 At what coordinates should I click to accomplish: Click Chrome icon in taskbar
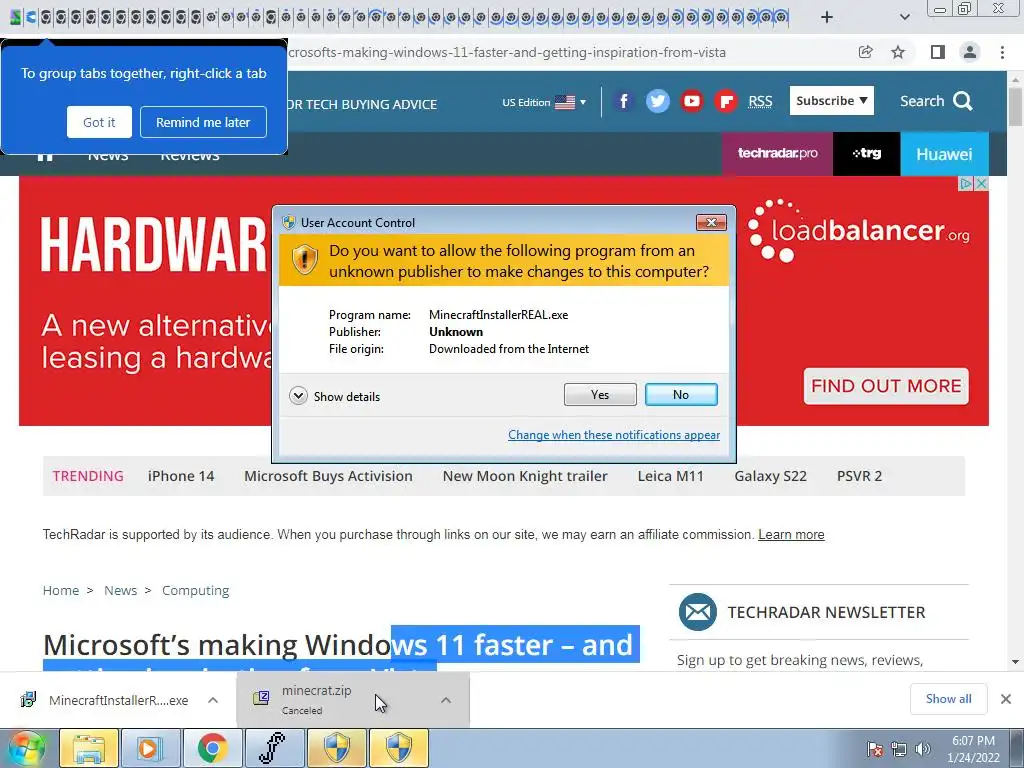point(212,748)
